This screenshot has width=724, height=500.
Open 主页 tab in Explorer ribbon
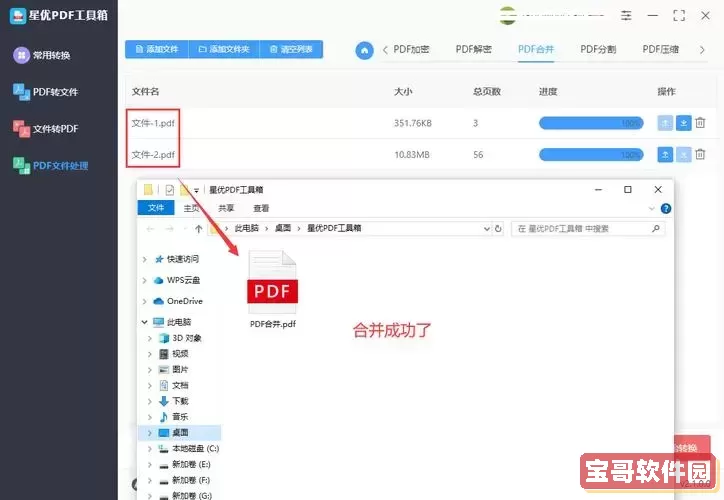192,208
